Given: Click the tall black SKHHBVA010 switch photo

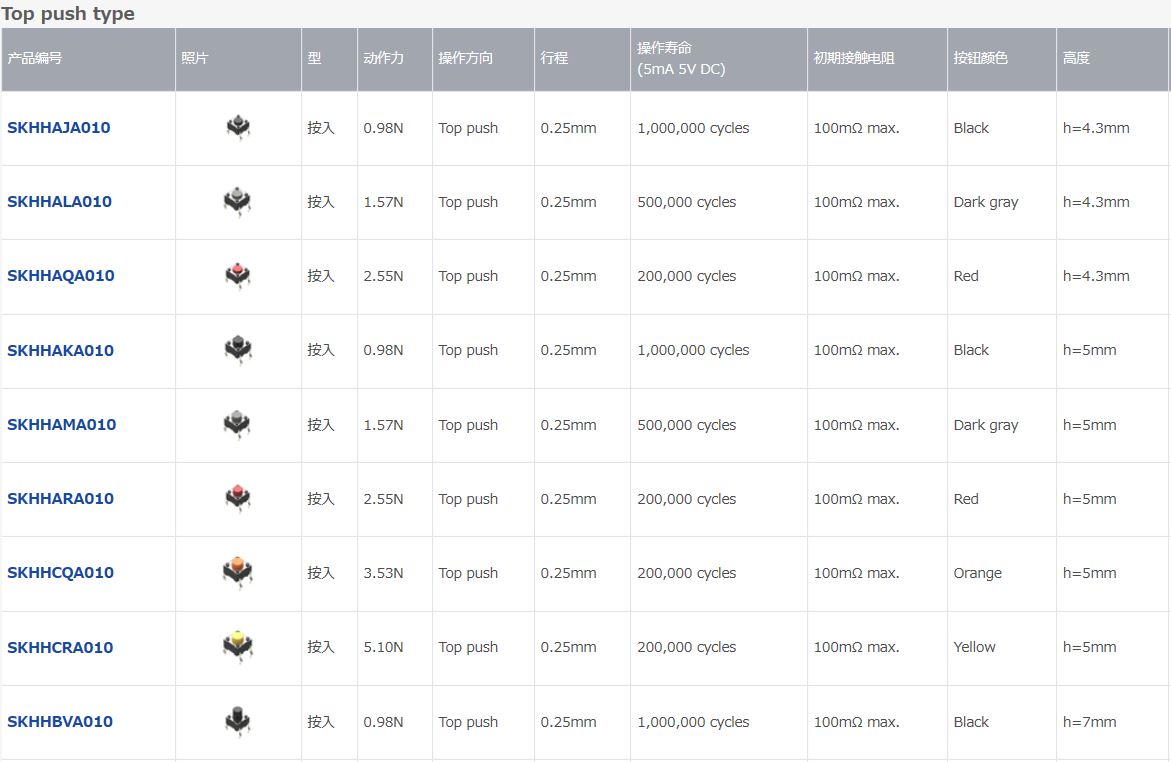Looking at the screenshot, I should pyautogui.click(x=238, y=721).
